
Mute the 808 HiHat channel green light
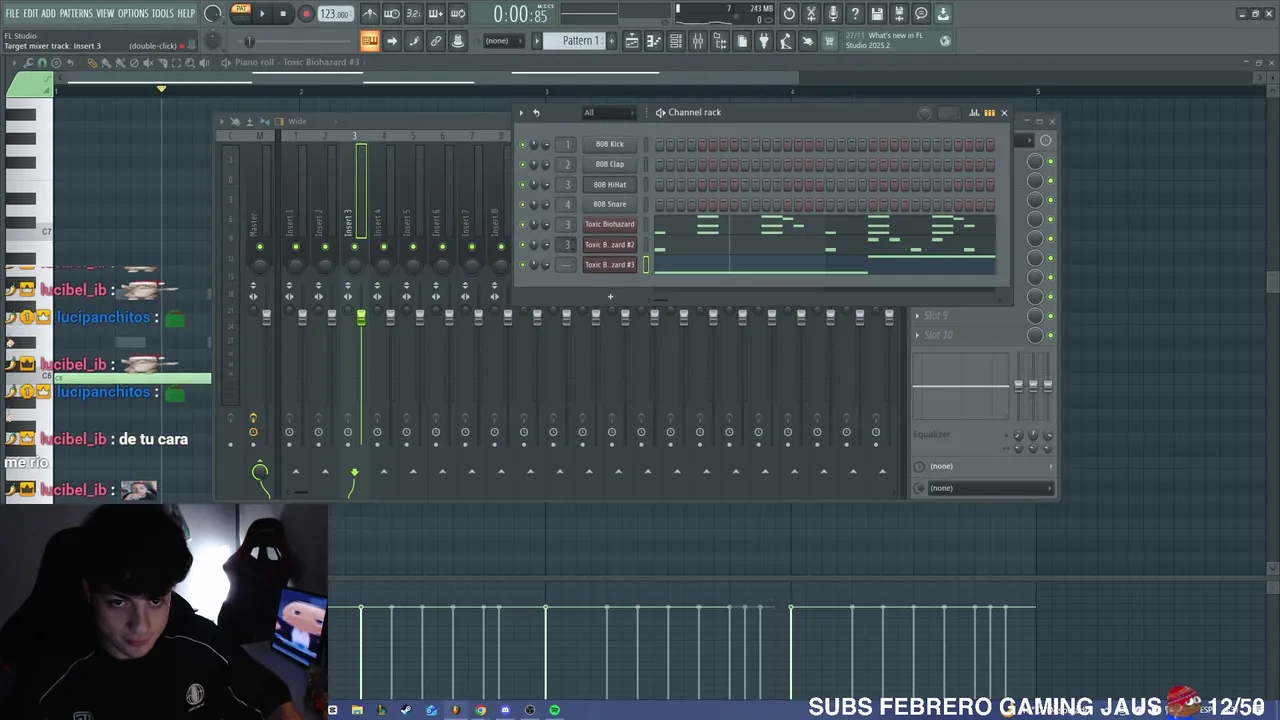click(522, 184)
